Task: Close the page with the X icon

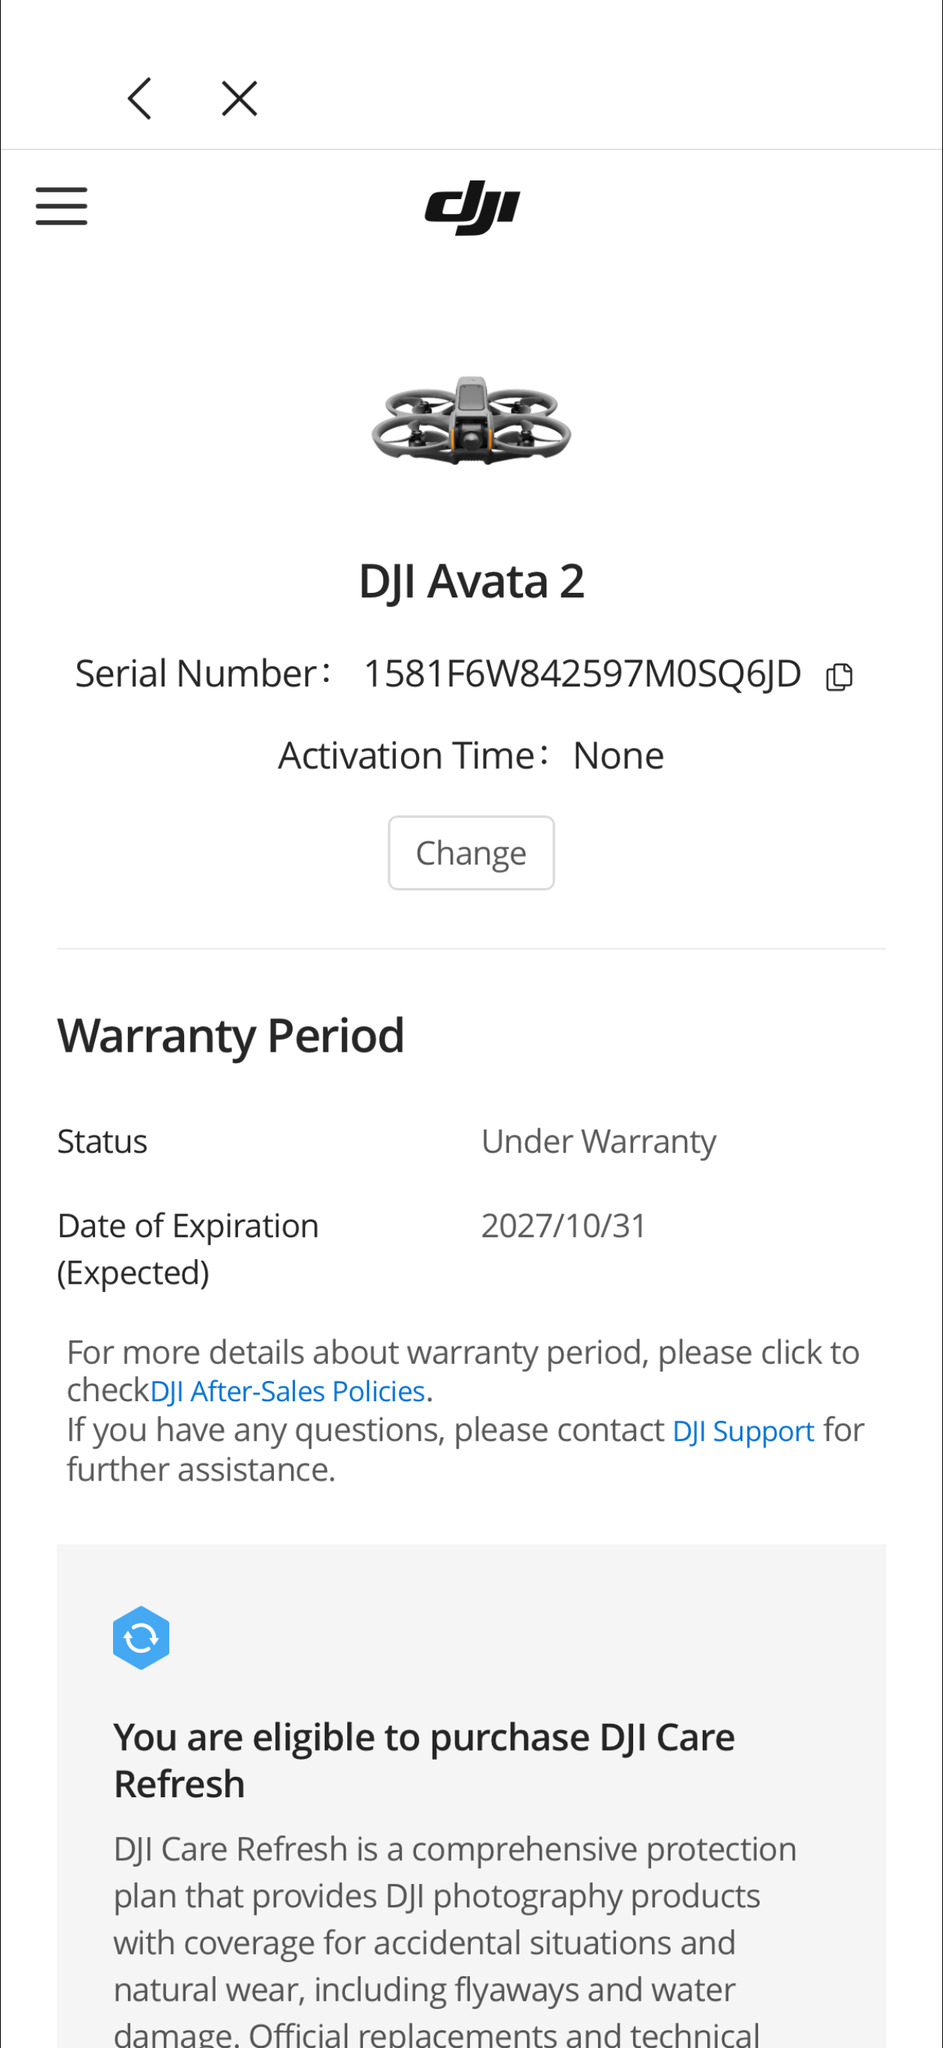Action: point(239,99)
